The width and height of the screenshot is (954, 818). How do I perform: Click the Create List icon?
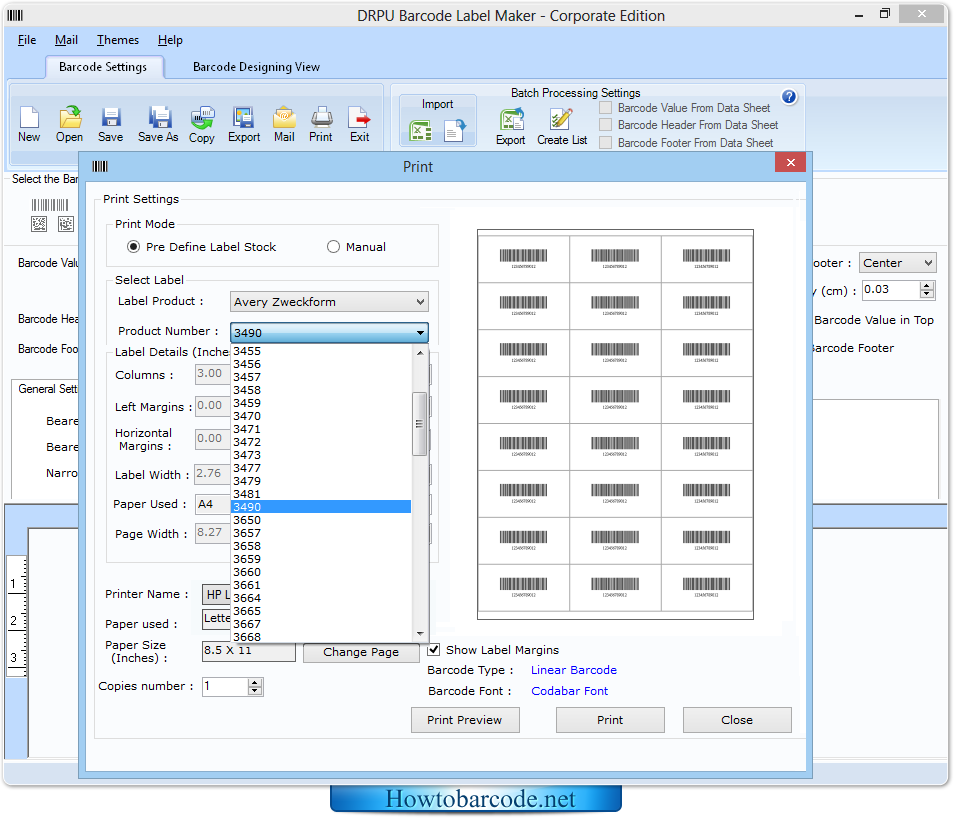click(x=562, y=127)
